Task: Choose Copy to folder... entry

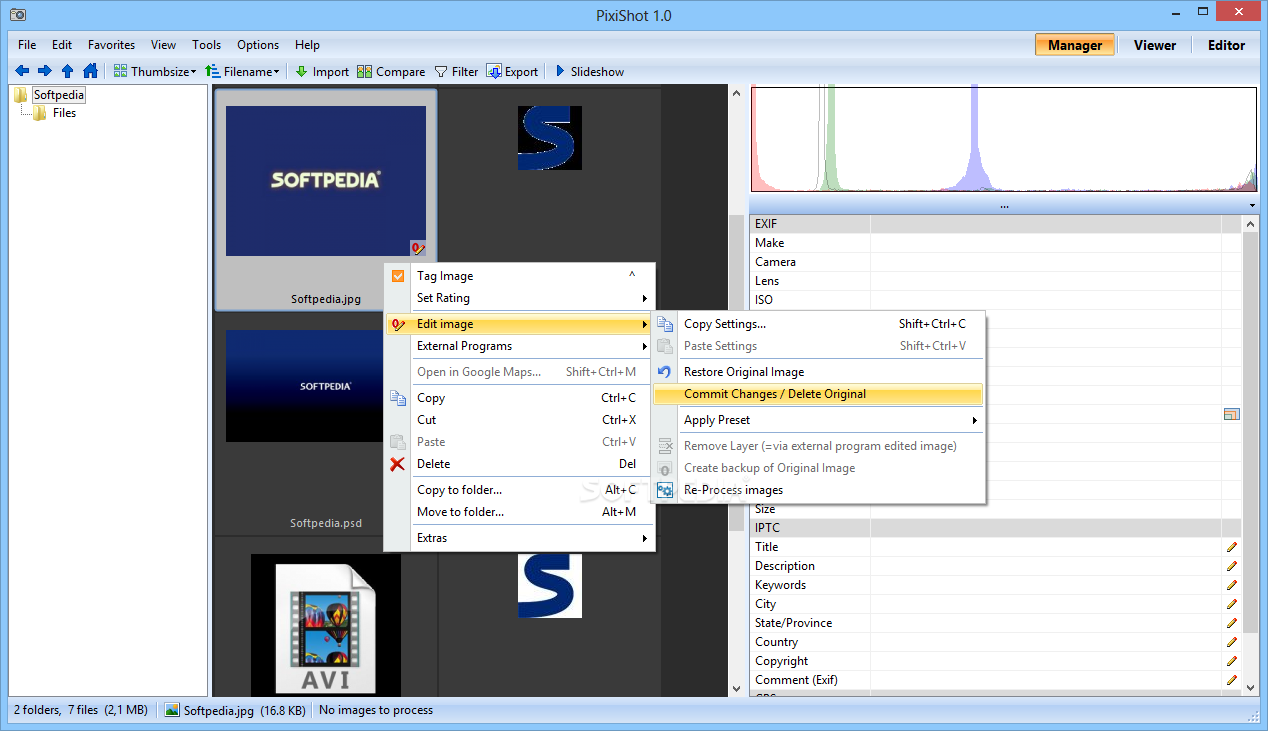Action: [x=520, y=490]
